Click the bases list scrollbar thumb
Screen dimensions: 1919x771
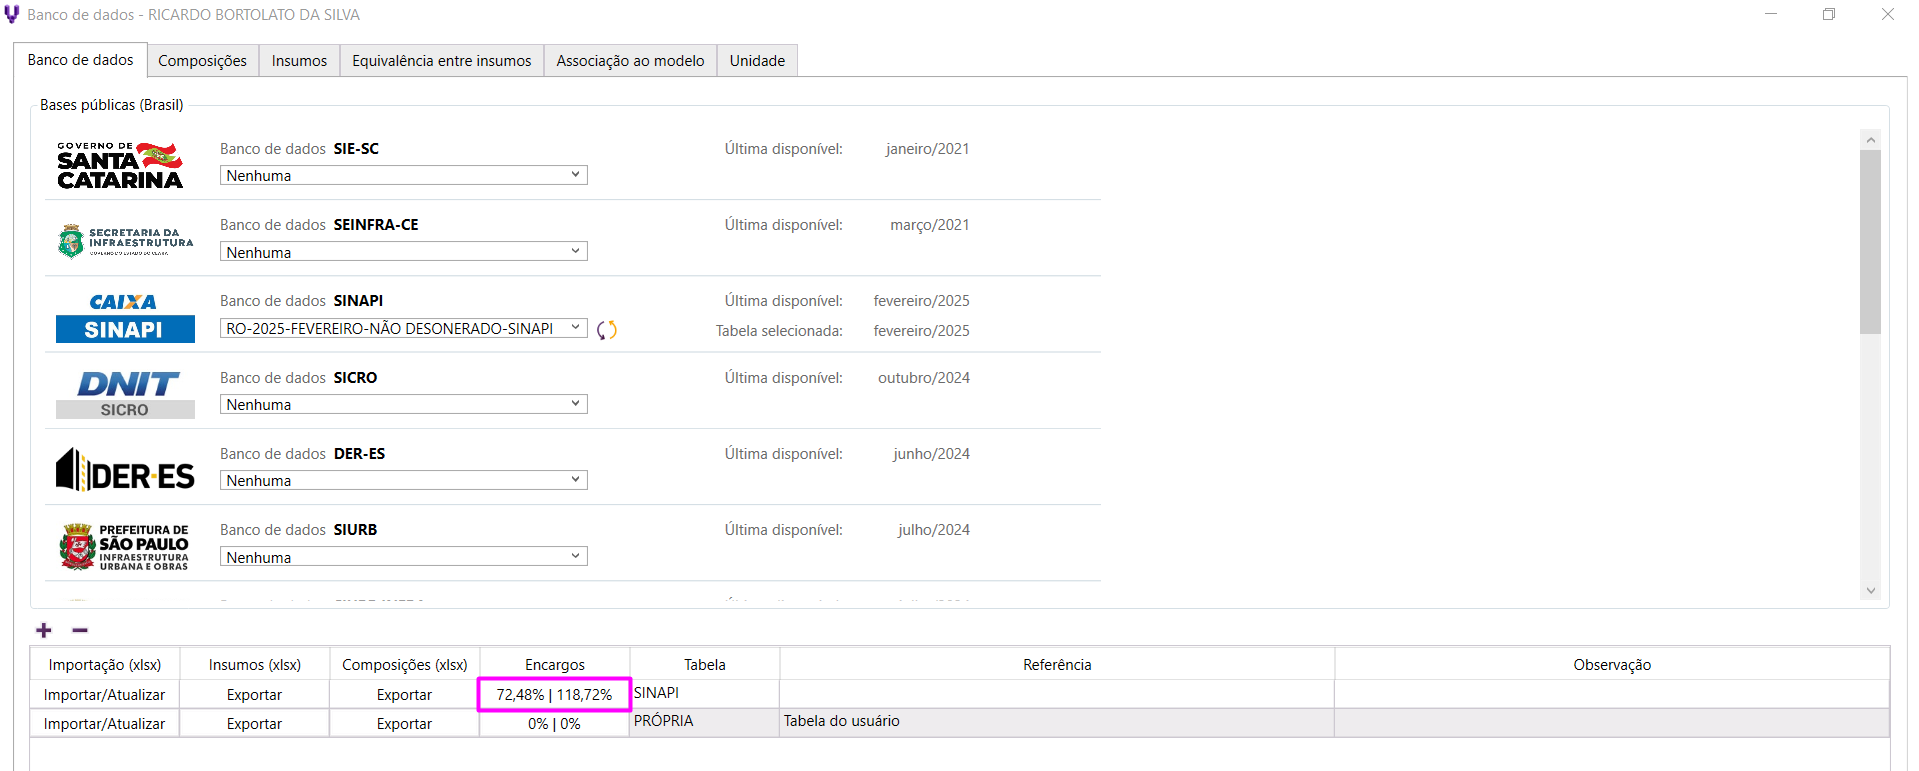pyautogui.click(x=1870, y=242)
